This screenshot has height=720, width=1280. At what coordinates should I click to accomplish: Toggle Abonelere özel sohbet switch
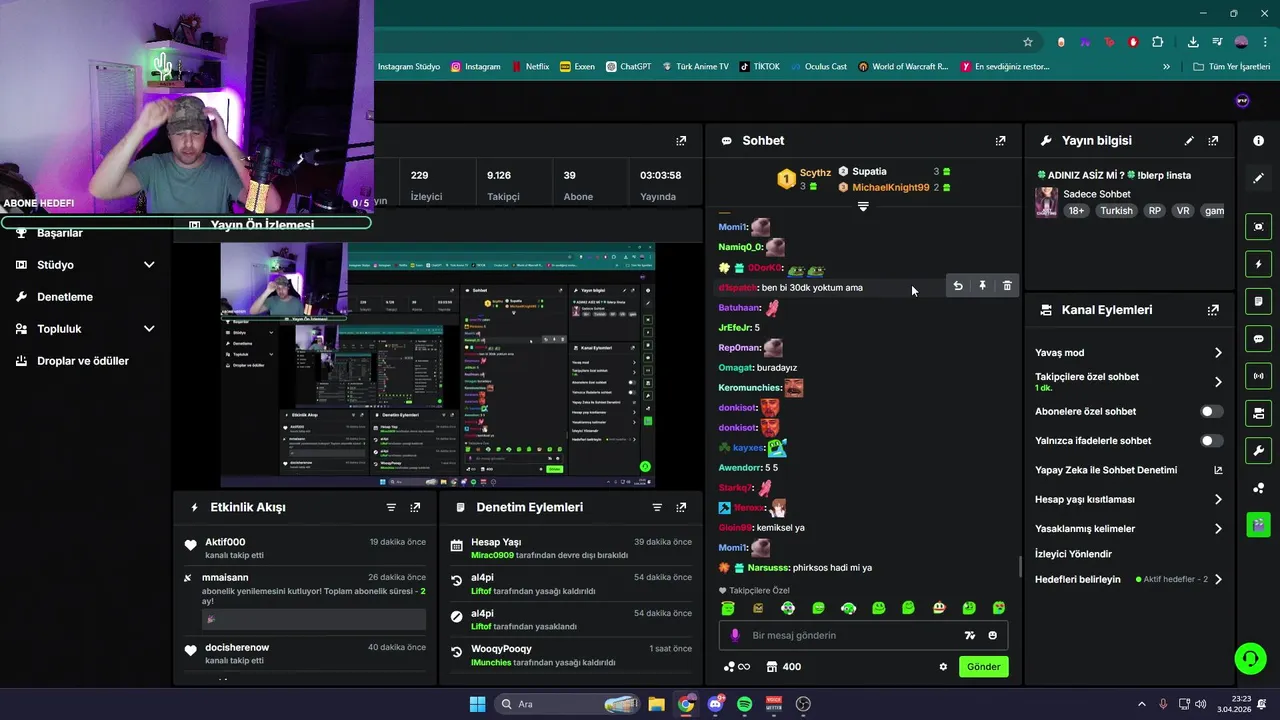(1211, 411)
